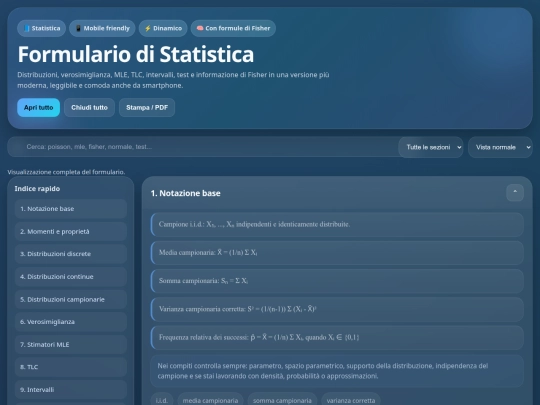This screenshot has height=405, width=540.
Task: Go to 8. TLC in index
Action: coord(71,367)
